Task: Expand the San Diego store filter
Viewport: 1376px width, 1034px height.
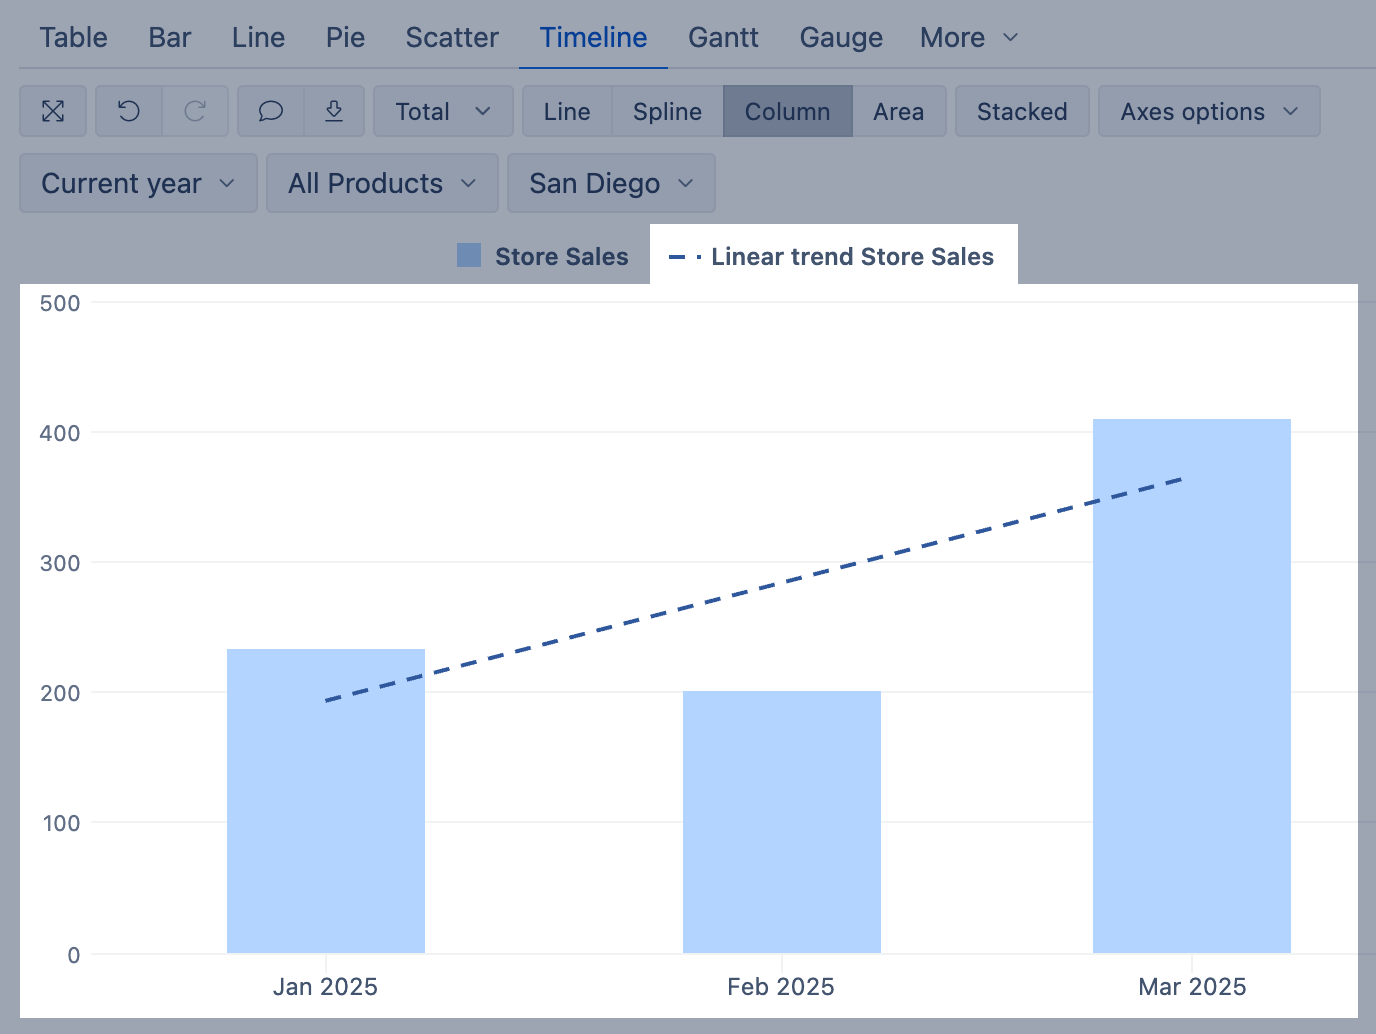Action: pyautogui.click(x=610, y=183)
